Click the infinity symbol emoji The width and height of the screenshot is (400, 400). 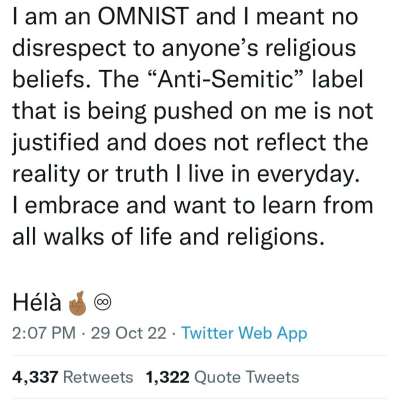[x=102, y=302]
